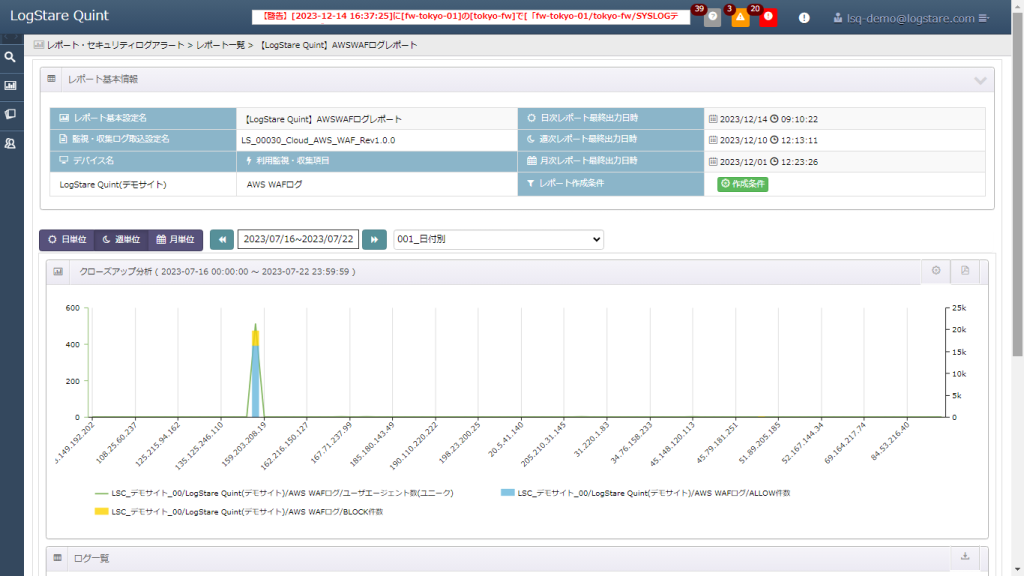This screenshot has height=576, width=1024.
Task: Toggle the yellow BLOCK件数 legend swatch
Action: (101, 511)
